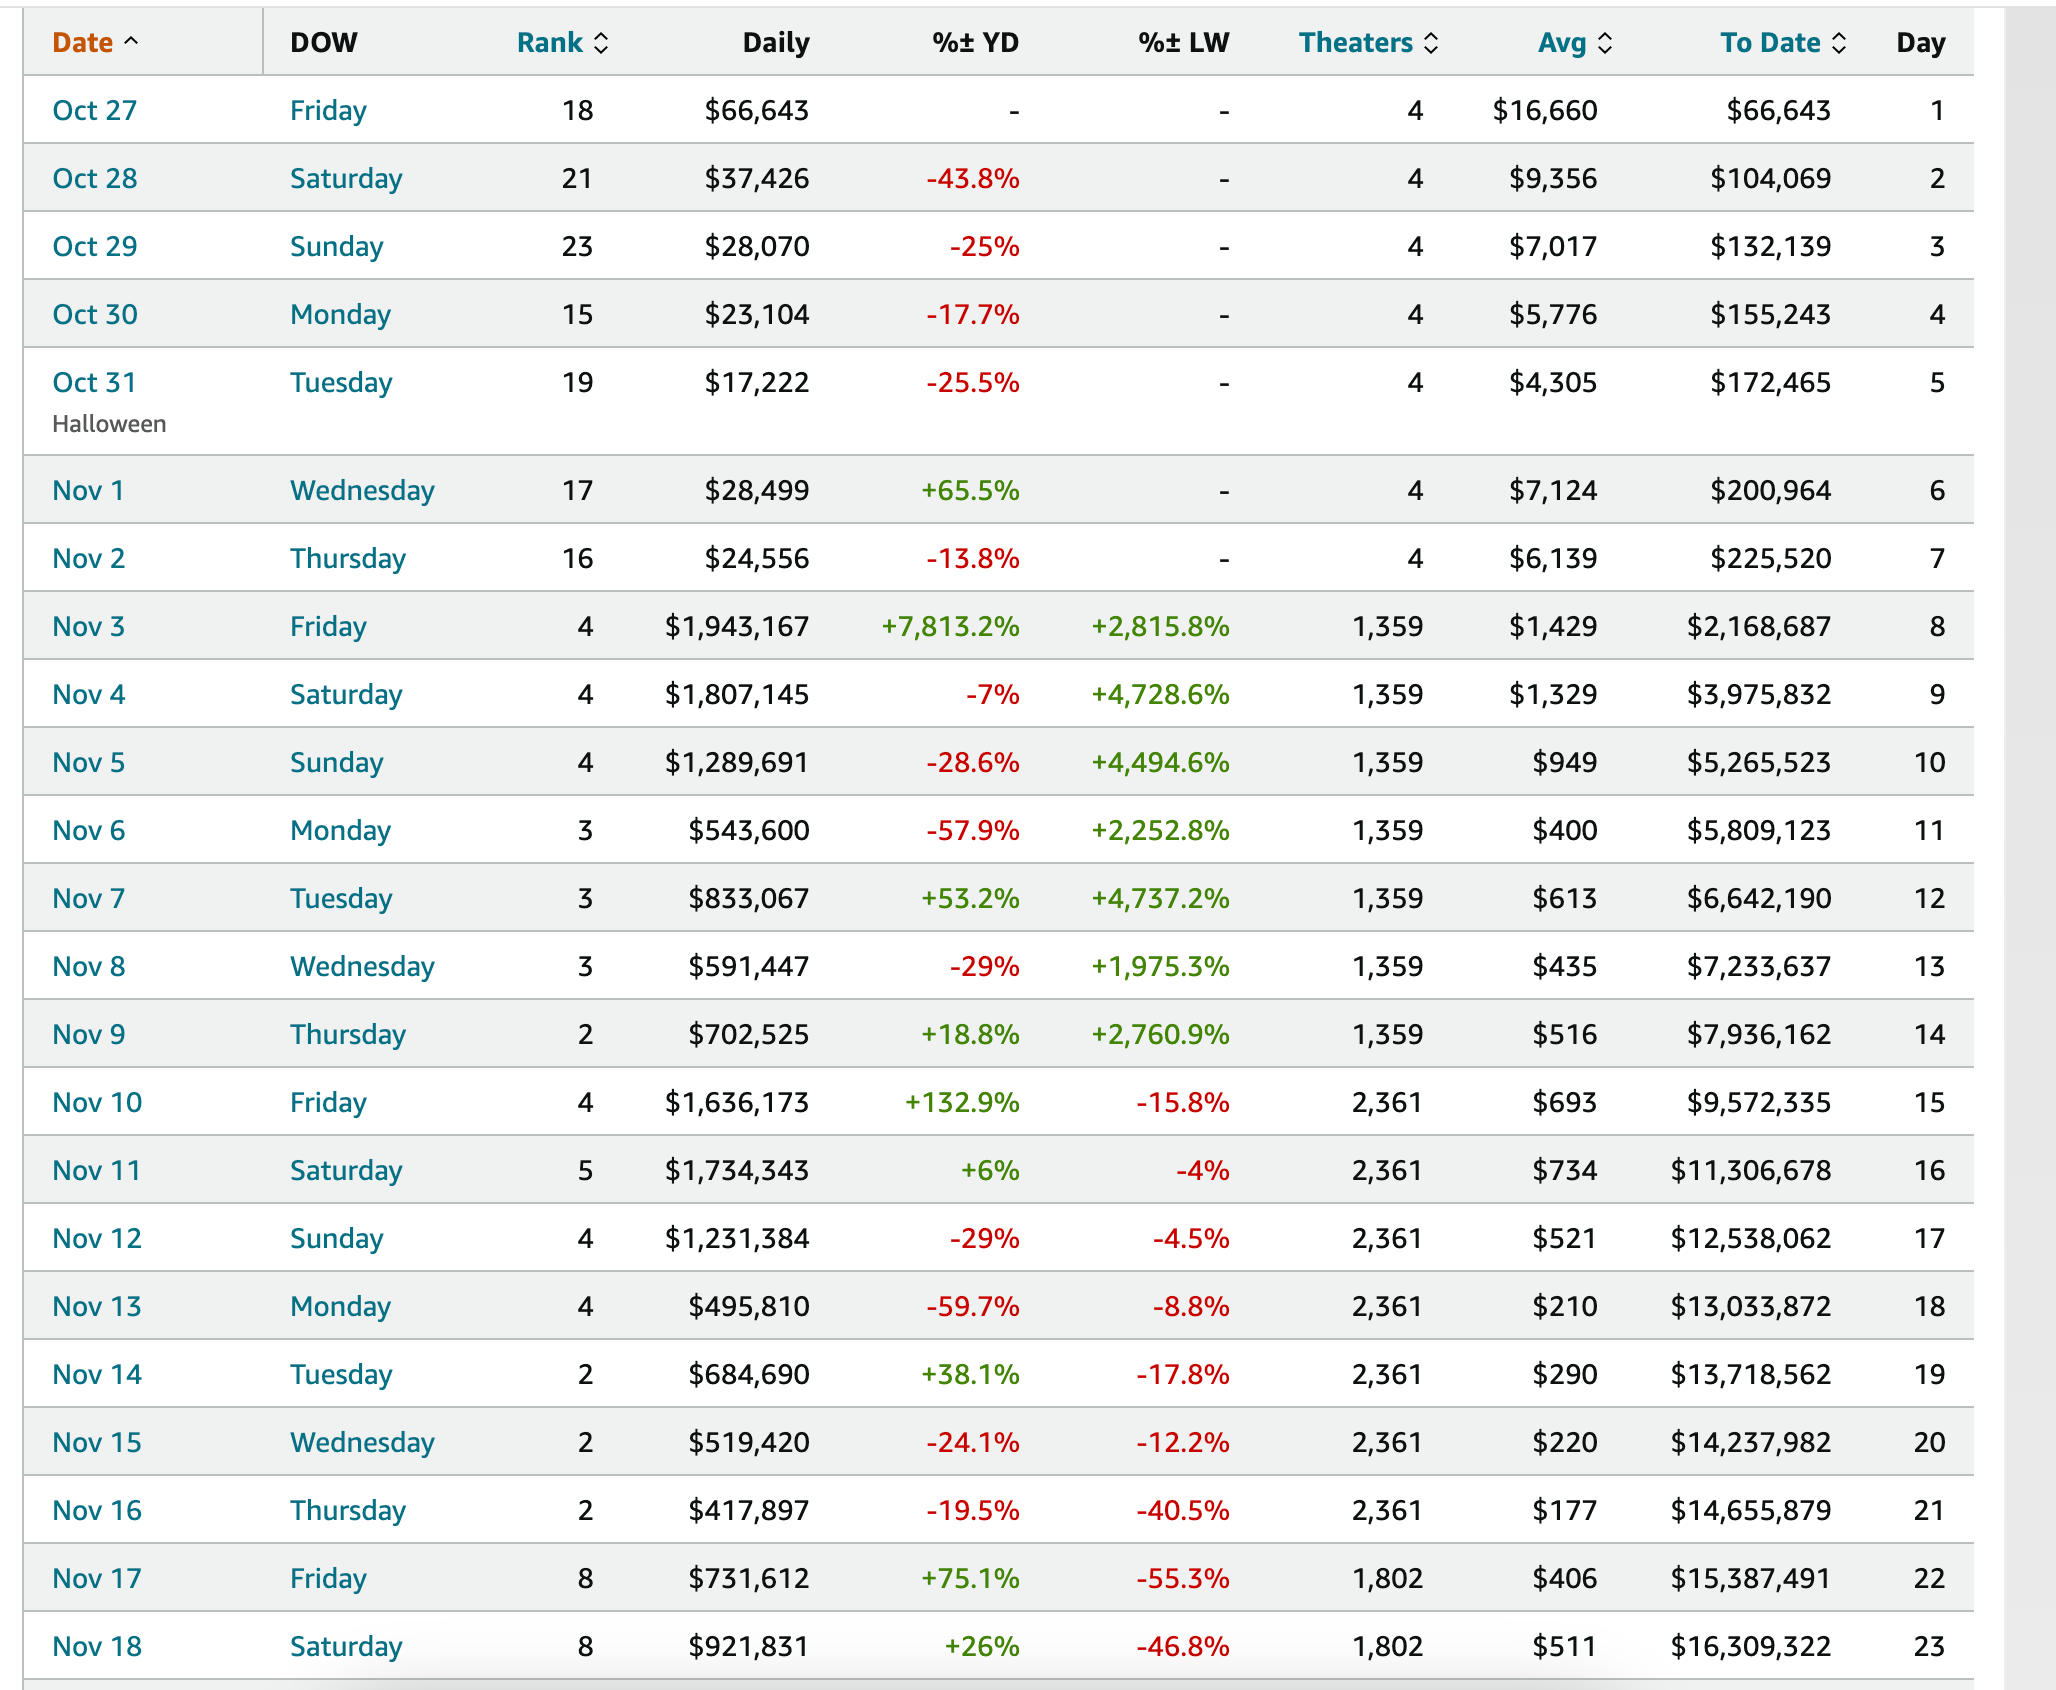Click the Theaters sort arrows icon
Image resolution: width=2056 pixels, height=1690 pixels.
1431,43
